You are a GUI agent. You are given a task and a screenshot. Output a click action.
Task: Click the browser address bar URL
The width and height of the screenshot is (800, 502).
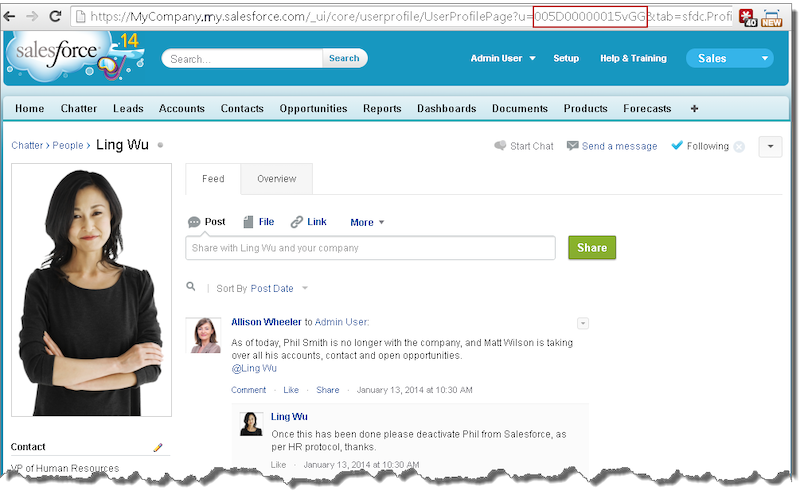coord(403,17)
